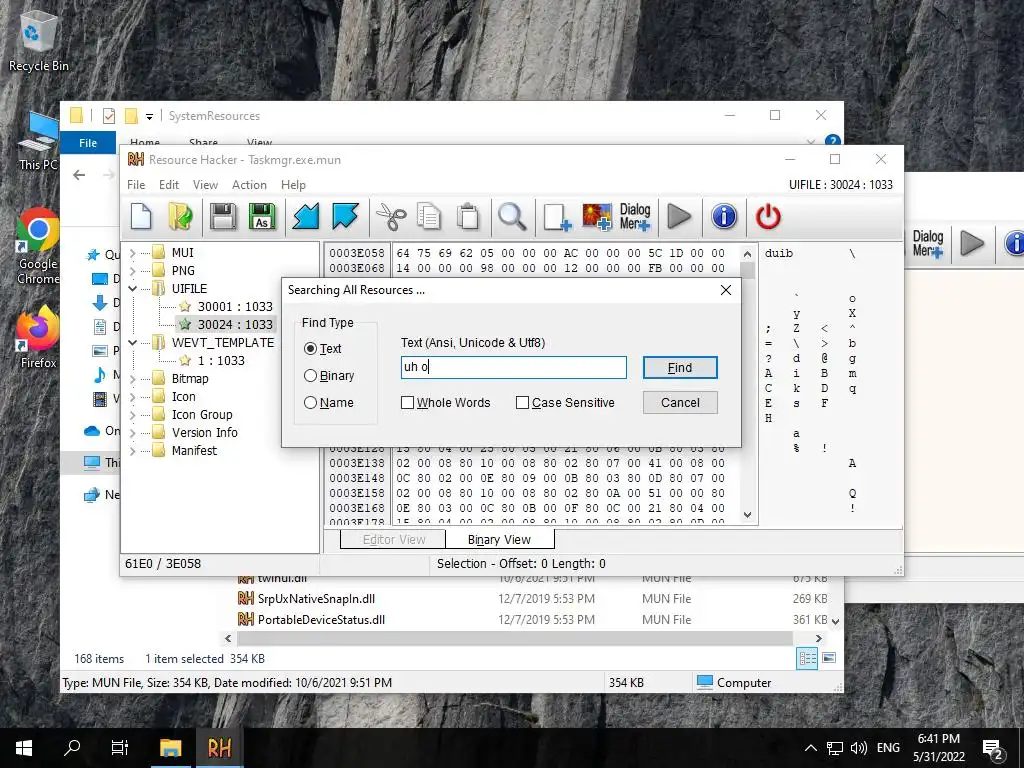The image size is (1024, 768).
Task: Expand the MUI tree folder
Action: coord(133,253)
